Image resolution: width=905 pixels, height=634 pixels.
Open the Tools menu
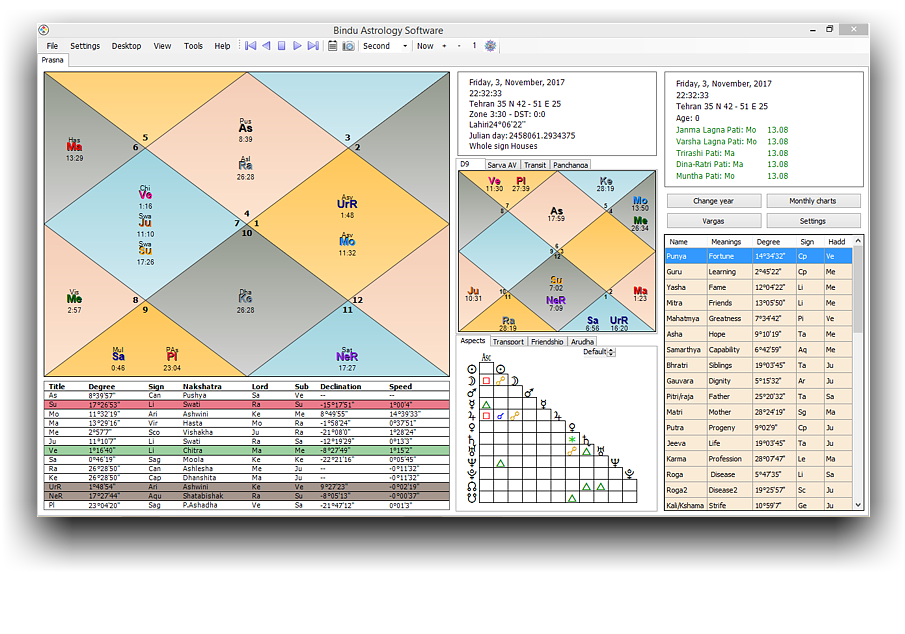point(193,46)
